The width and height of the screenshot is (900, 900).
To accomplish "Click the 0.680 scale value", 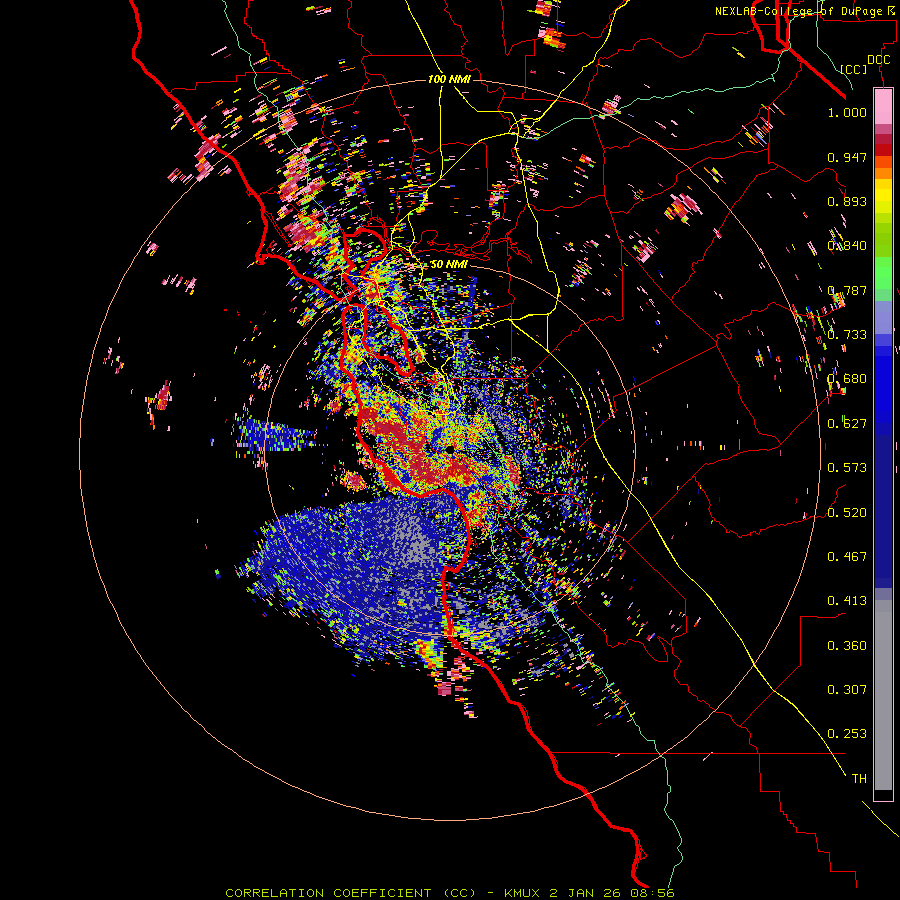I will click(847, 379).
